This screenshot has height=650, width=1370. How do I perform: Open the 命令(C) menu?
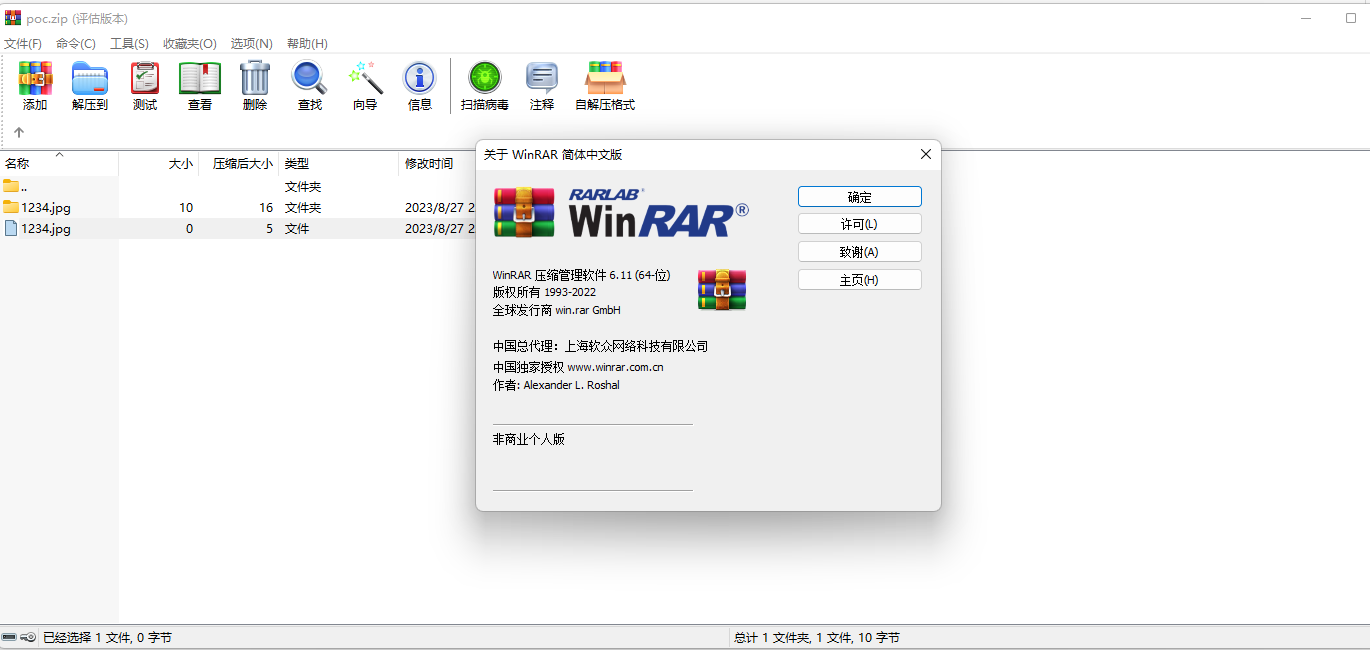(76, 43)
